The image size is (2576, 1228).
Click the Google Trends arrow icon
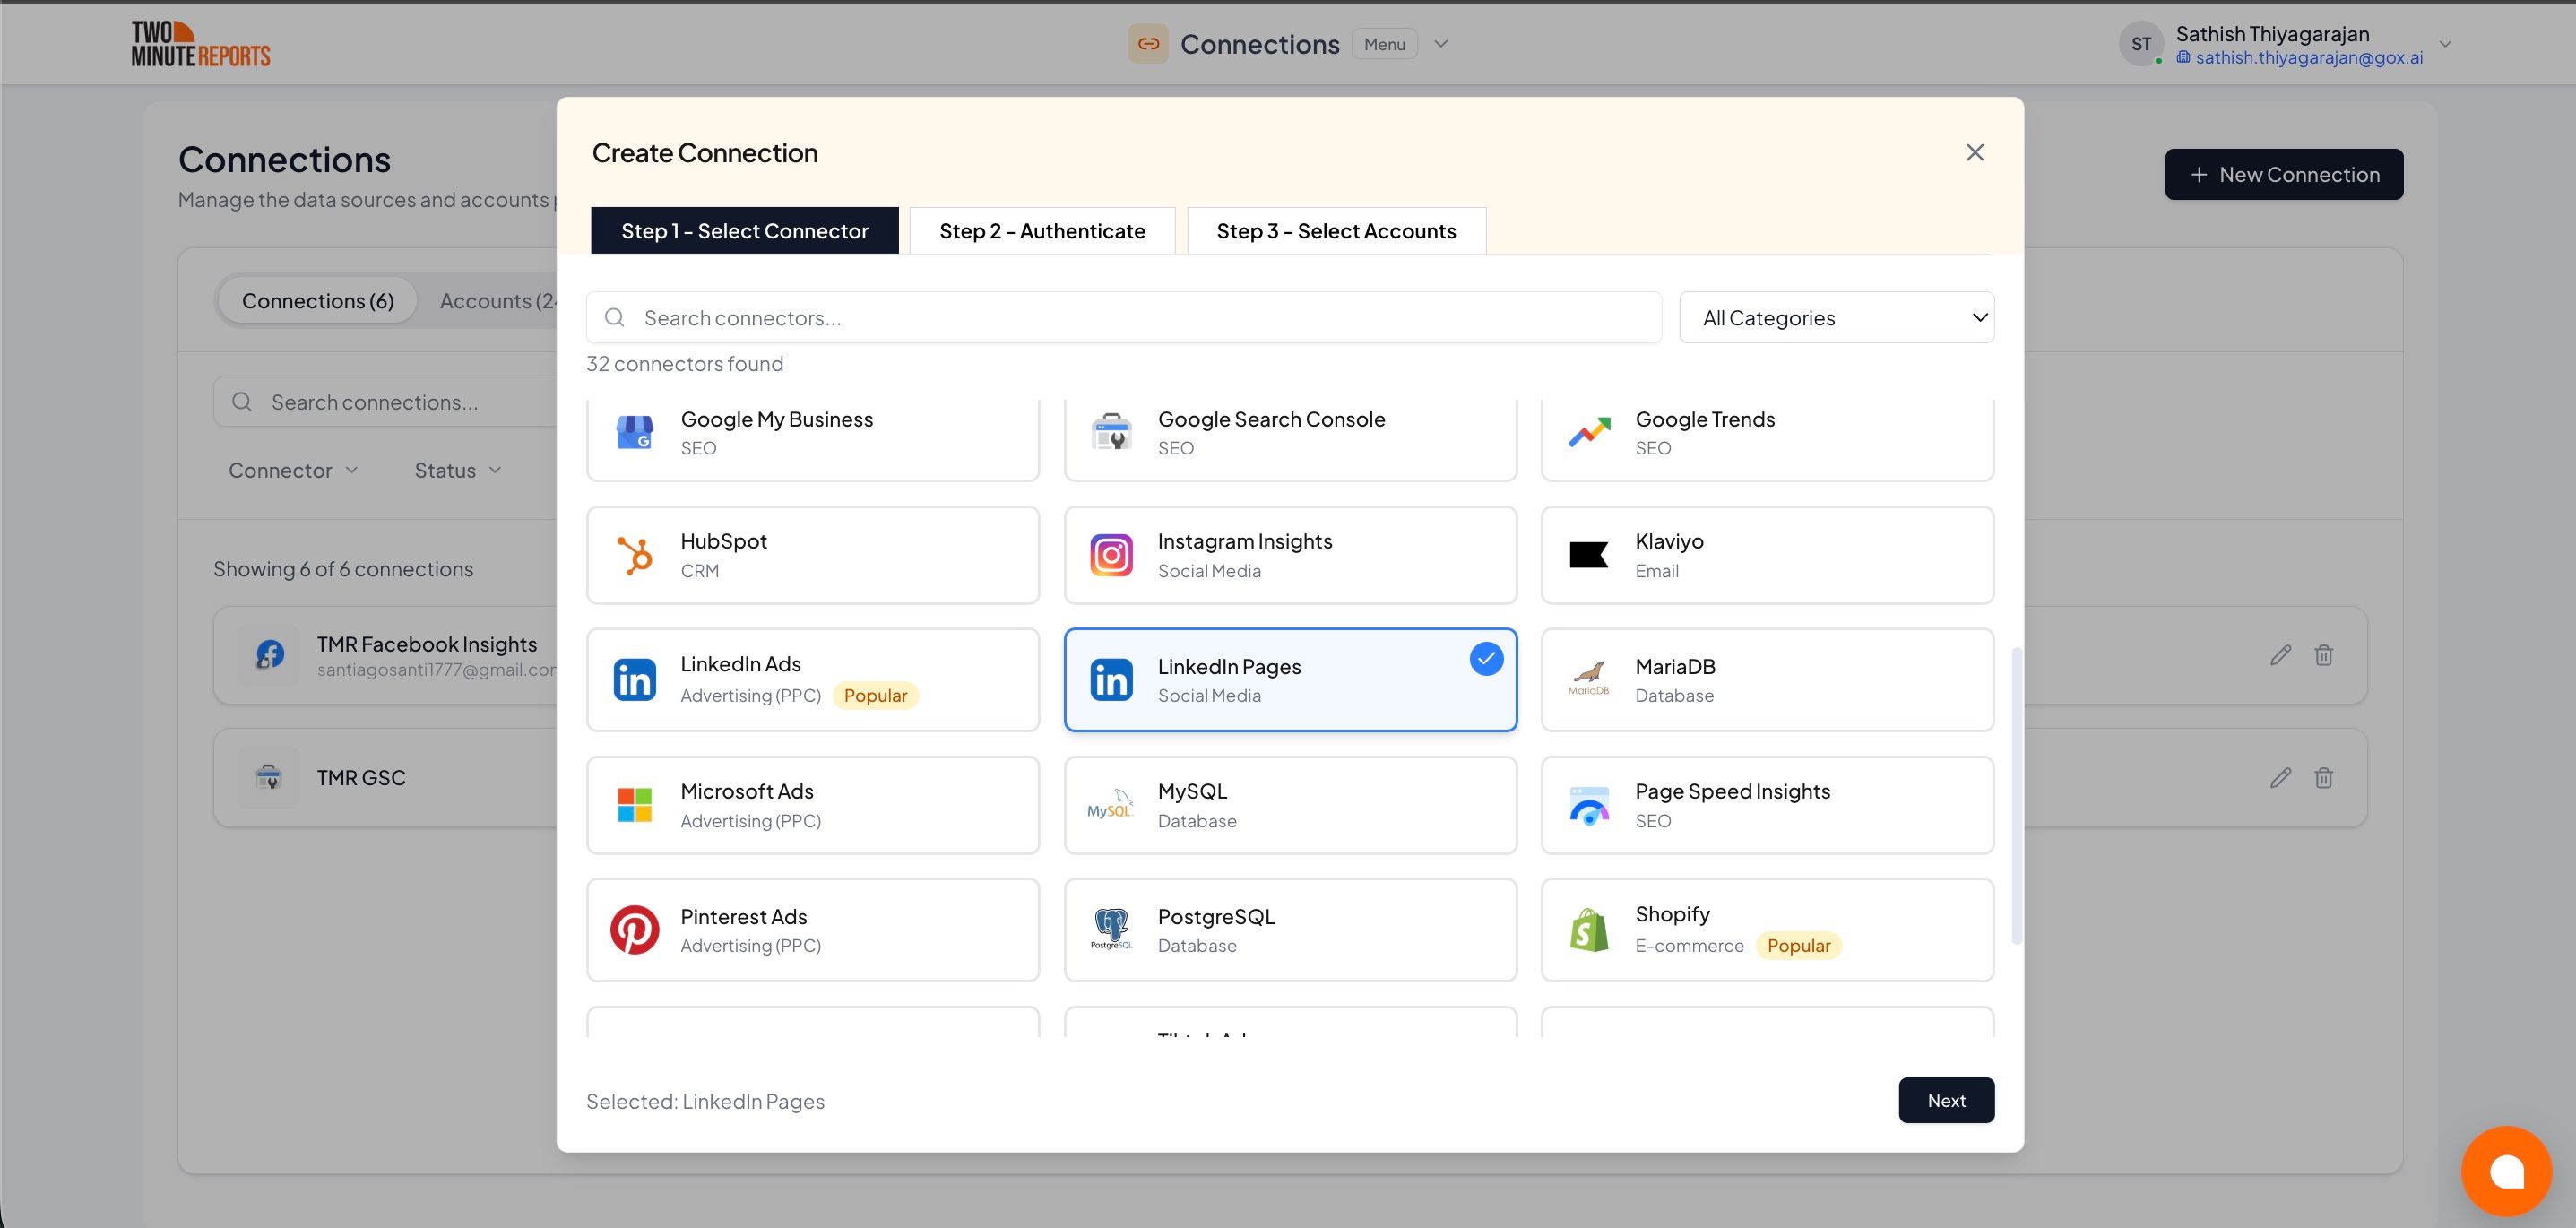pyautogui.click(x=1588, y=432)
